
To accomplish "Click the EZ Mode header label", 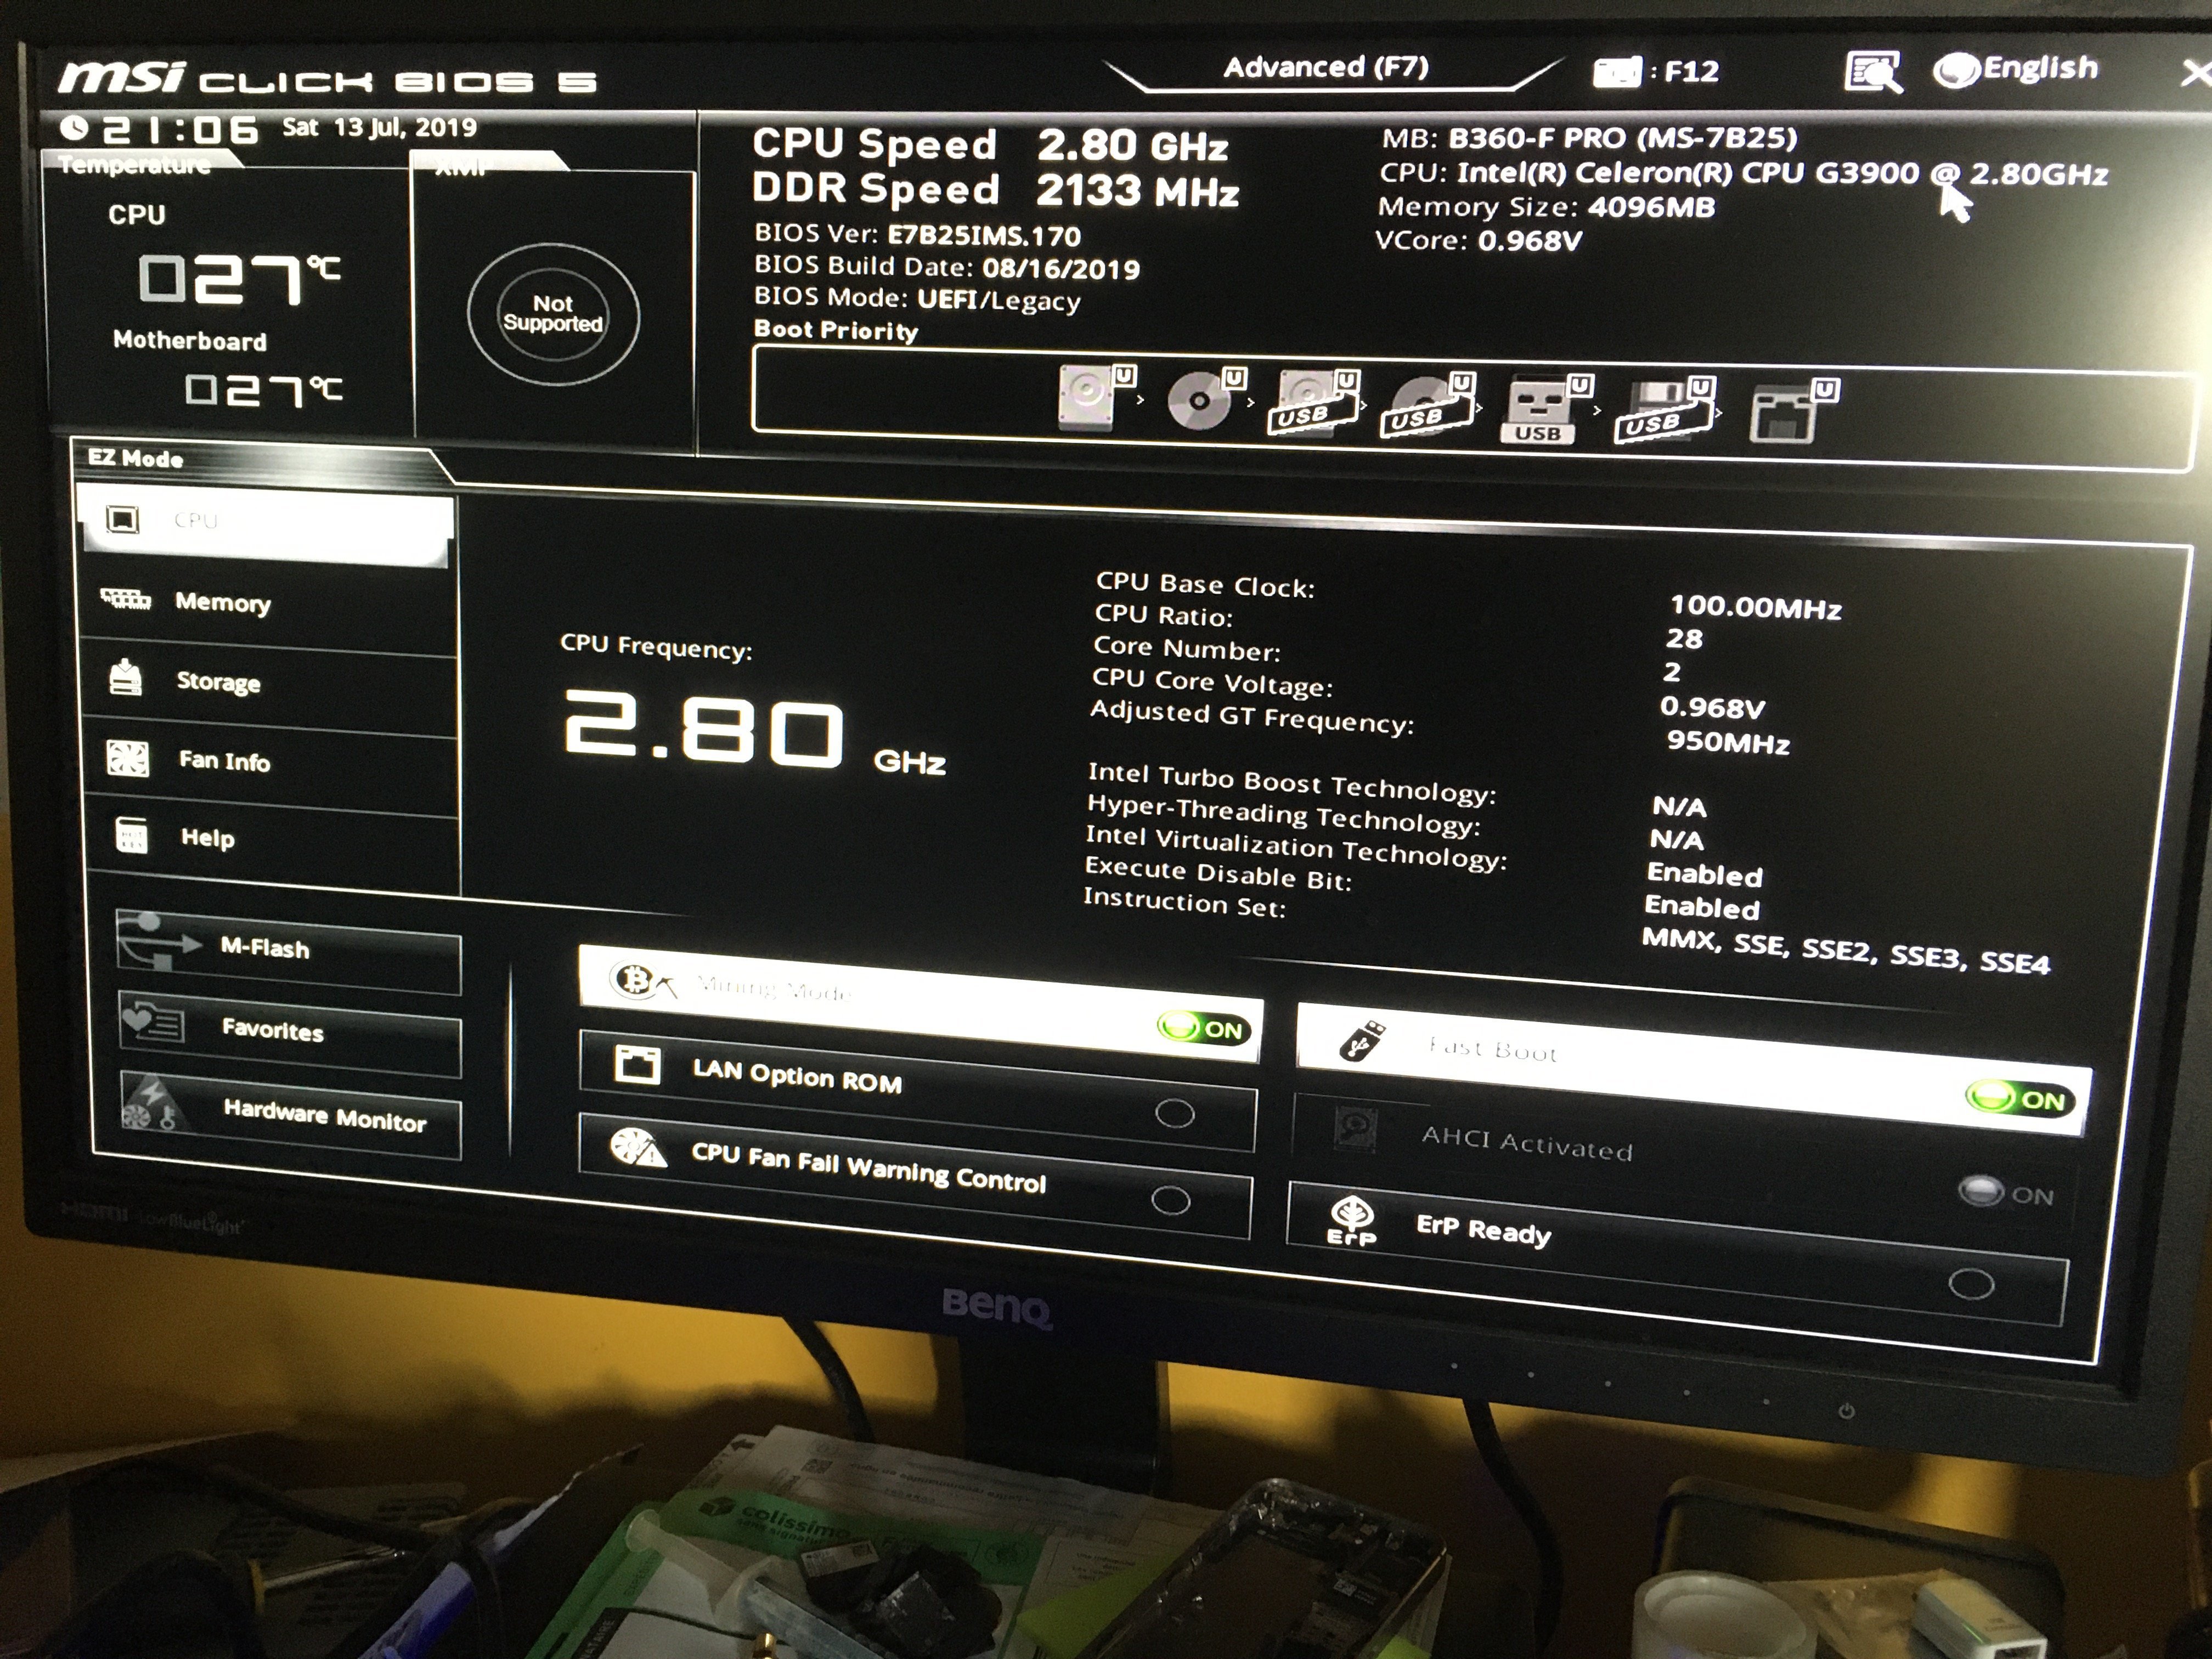I will click(135, 458).
